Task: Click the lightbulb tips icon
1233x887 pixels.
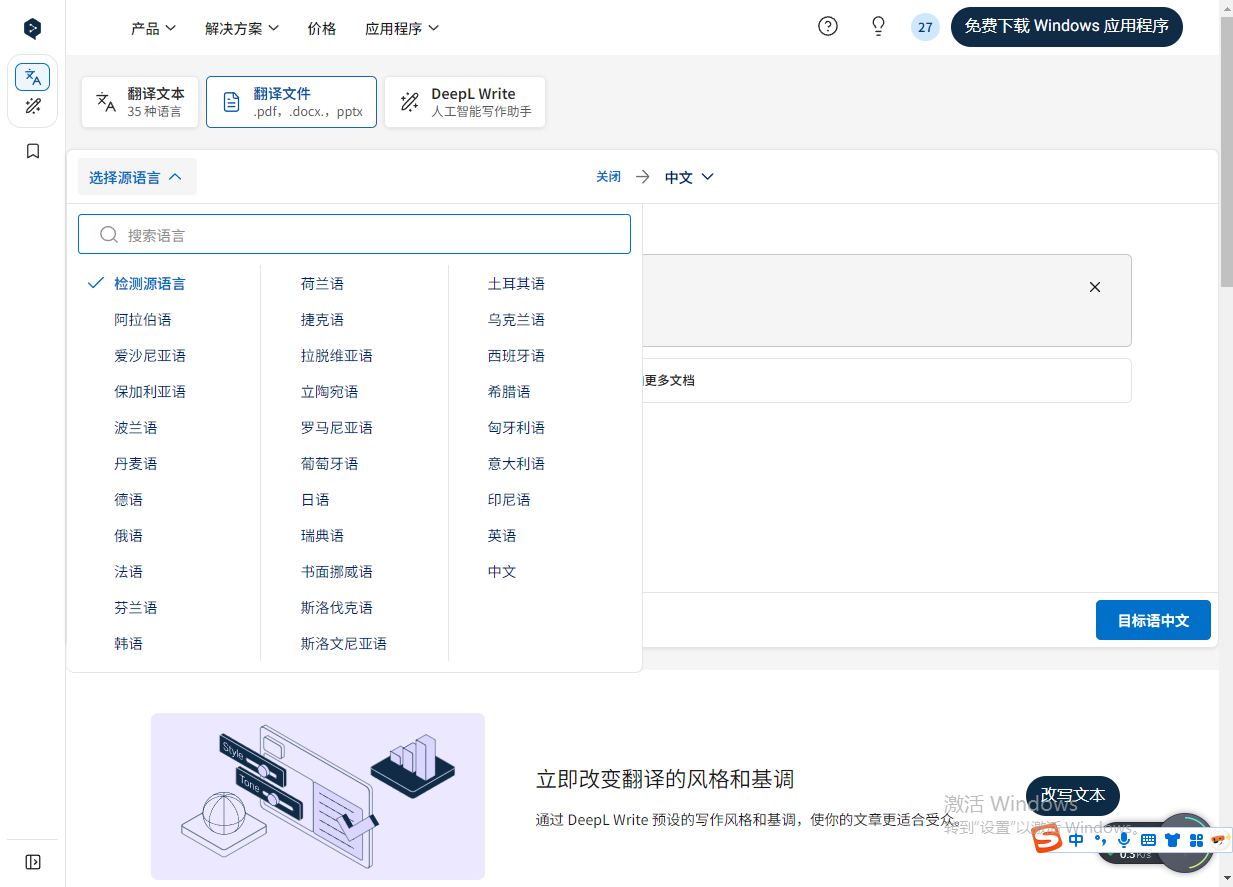Action: tap(878, 26)
